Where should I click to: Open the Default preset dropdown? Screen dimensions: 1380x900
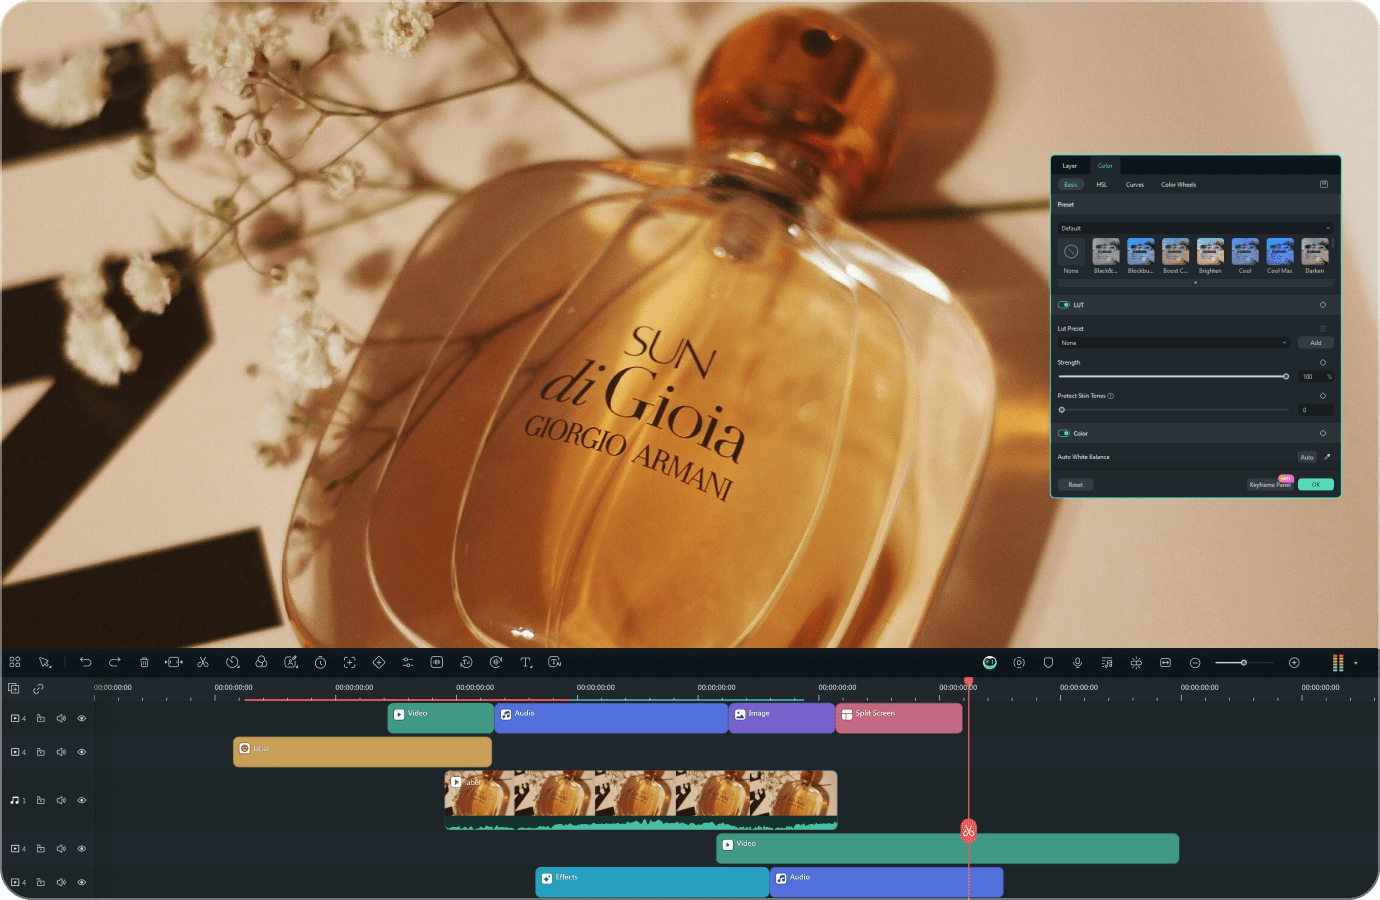click(x=1195, y=228)
